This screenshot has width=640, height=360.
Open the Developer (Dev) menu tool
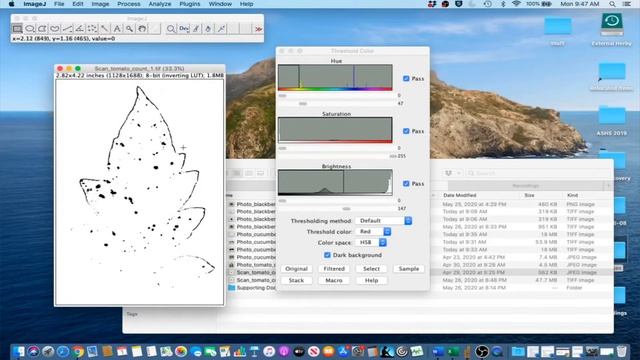(184, 29)
